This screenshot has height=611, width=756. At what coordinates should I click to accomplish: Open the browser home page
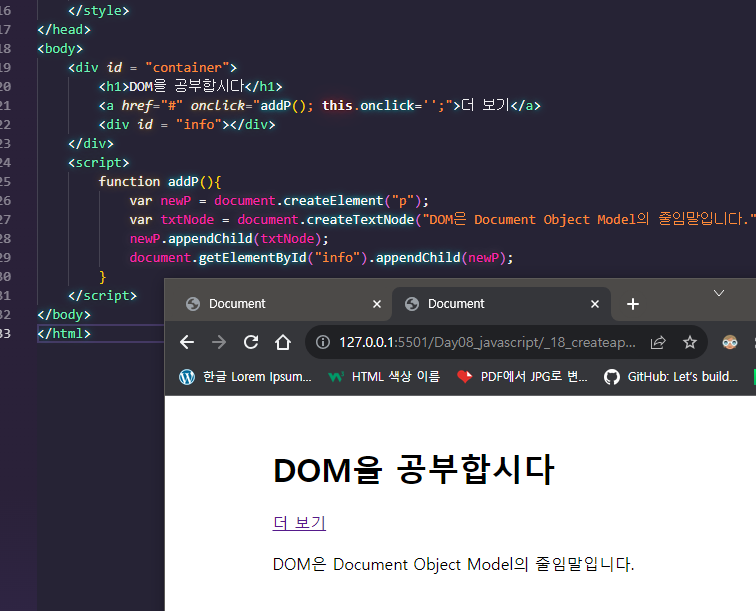coord(283,342)
